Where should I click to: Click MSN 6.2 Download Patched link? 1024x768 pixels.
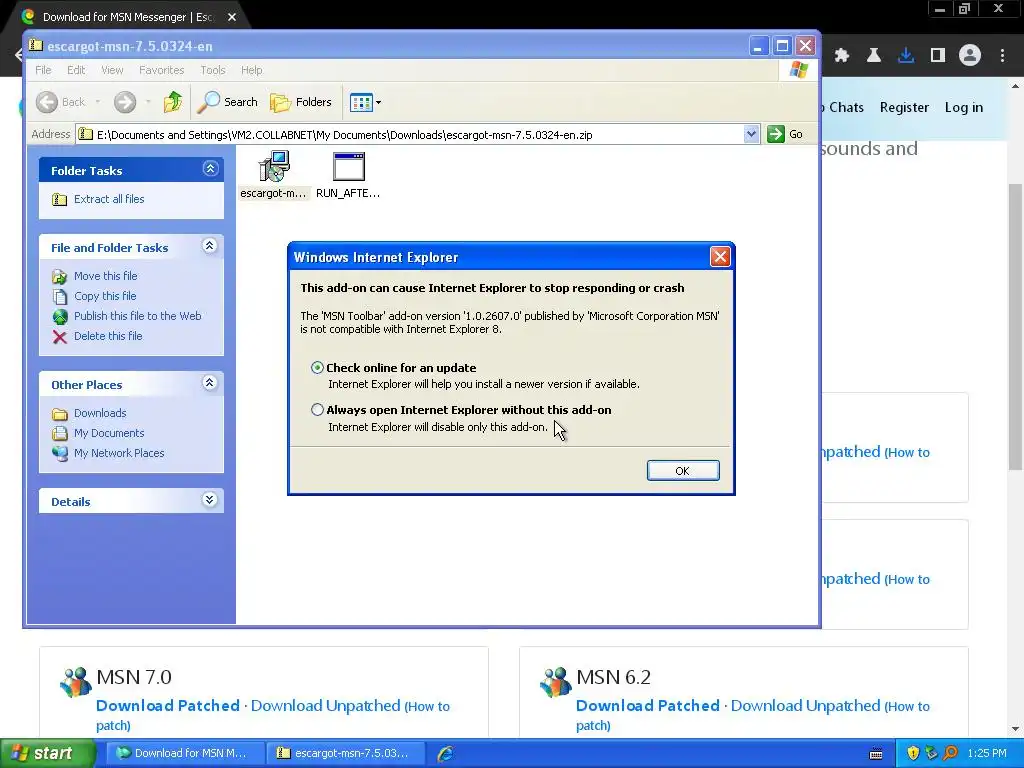pos(648,706)
